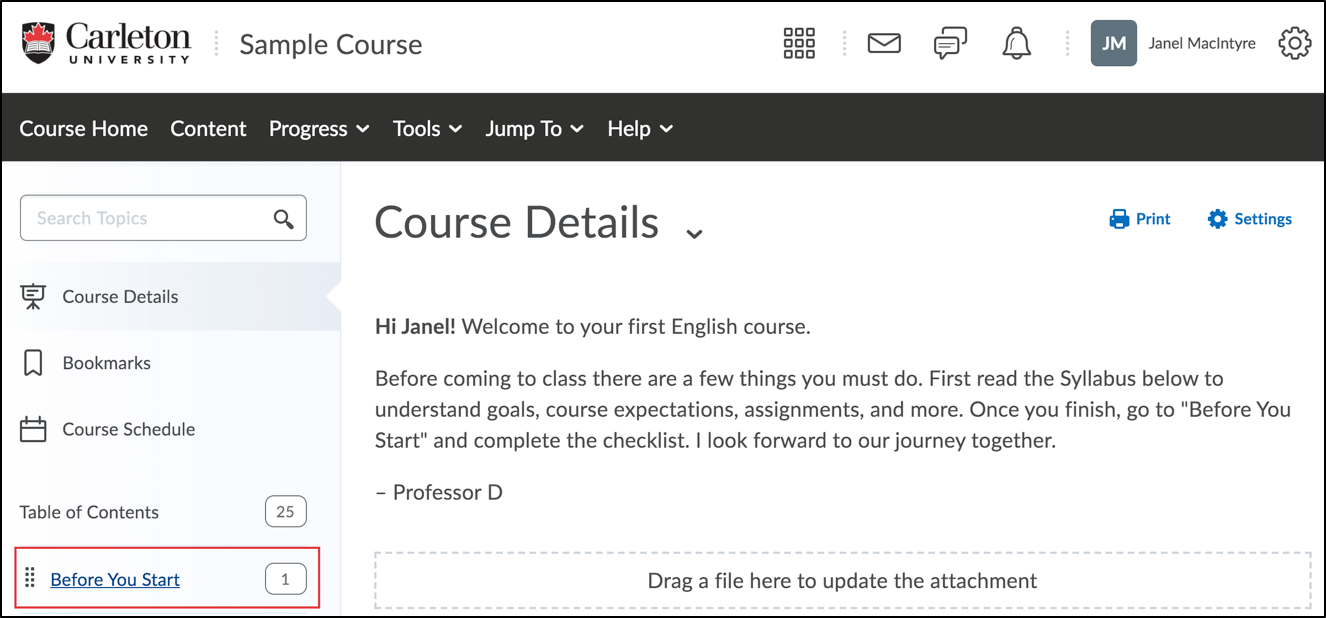Viewport: 1326px width, 618px height.
Task: Expand the Tools dropdown menu
Action: [427, 129]
